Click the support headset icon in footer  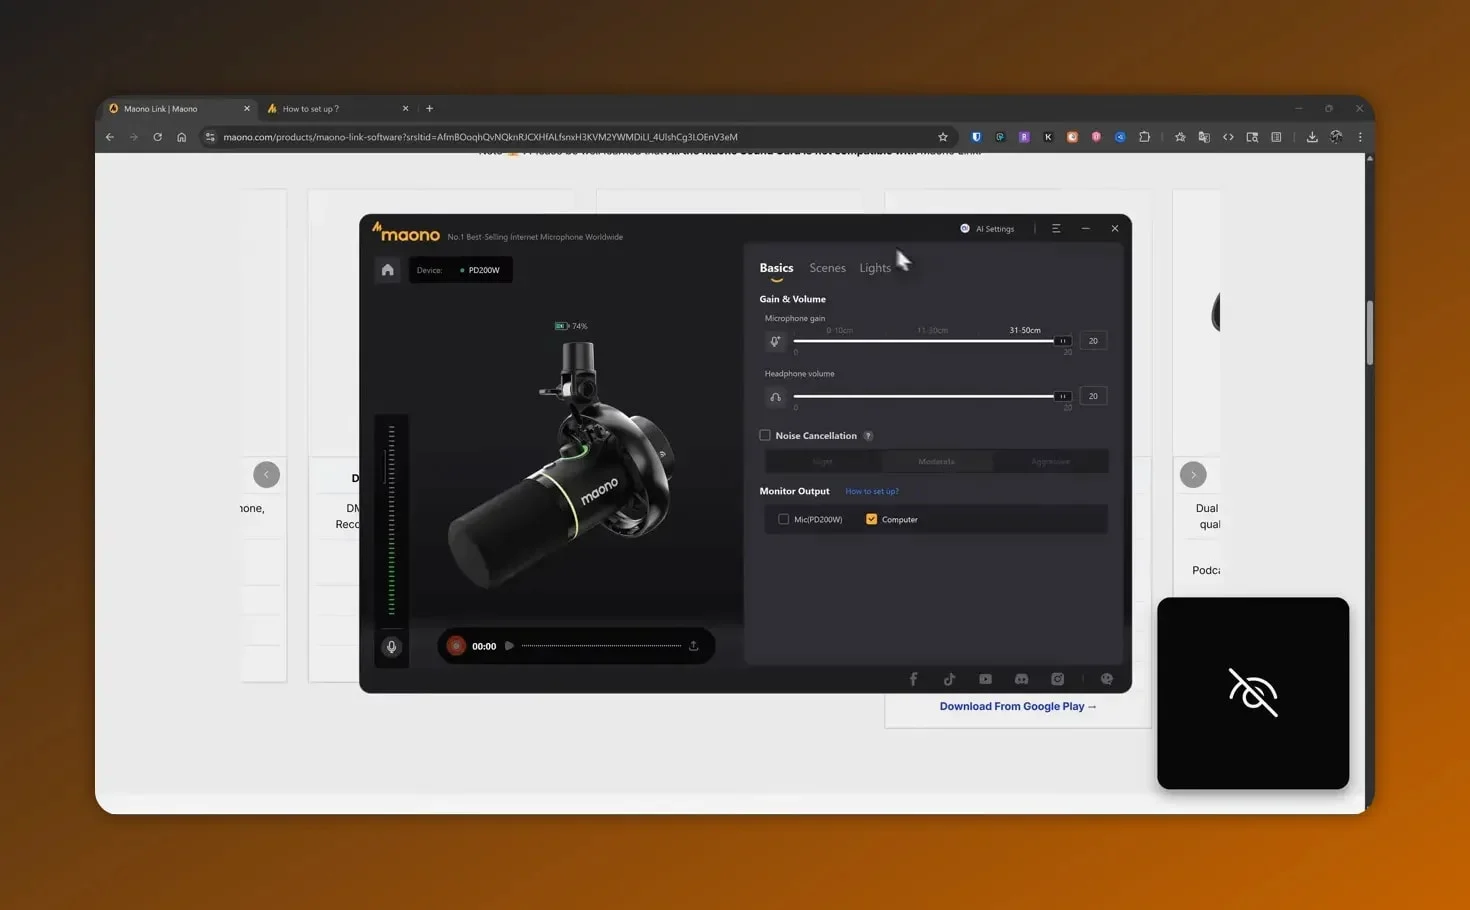(x=1107, y=679)
